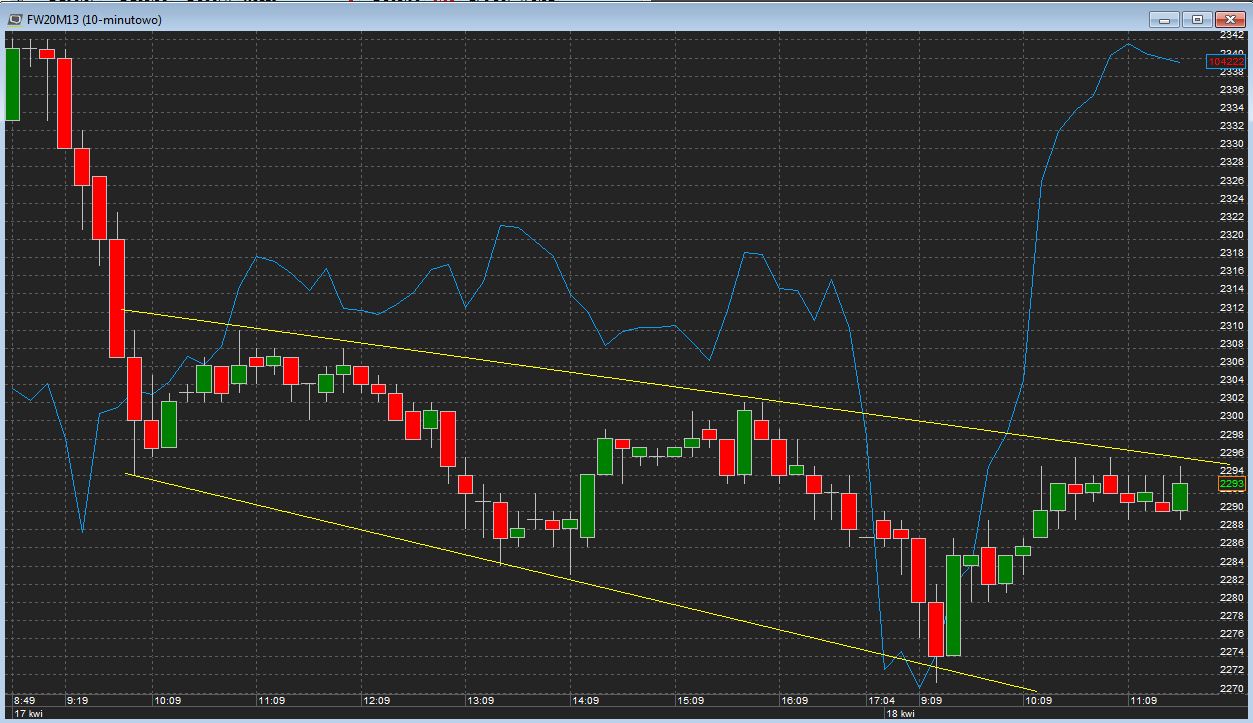Viewport: 1253px width, 723px height.
Task: Select the red 104222 indicator value label
Action: coord(1225,62)
